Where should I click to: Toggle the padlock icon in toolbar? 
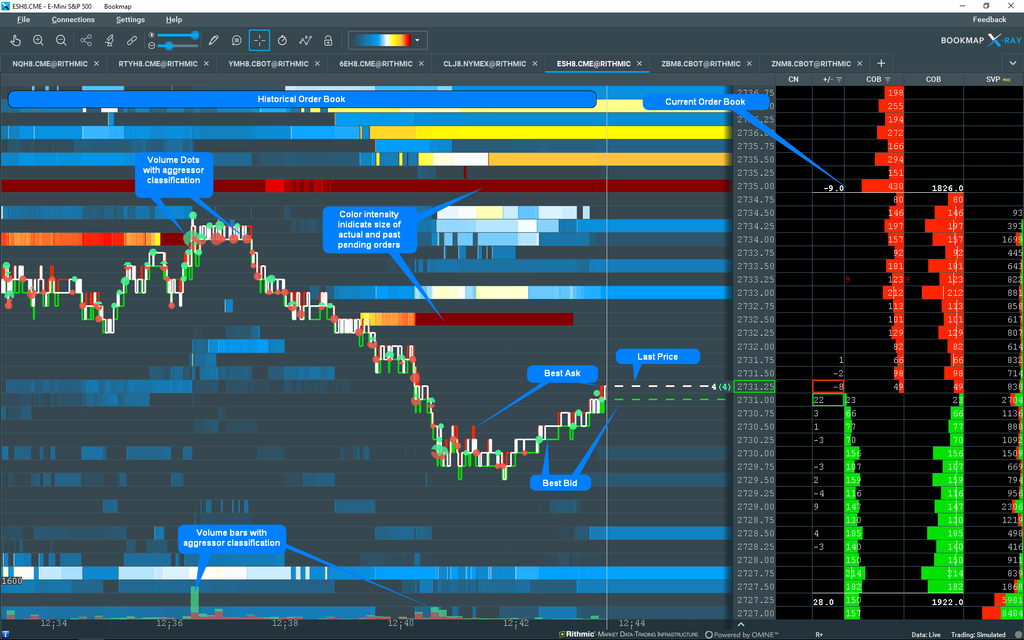[x=328, y=40]
